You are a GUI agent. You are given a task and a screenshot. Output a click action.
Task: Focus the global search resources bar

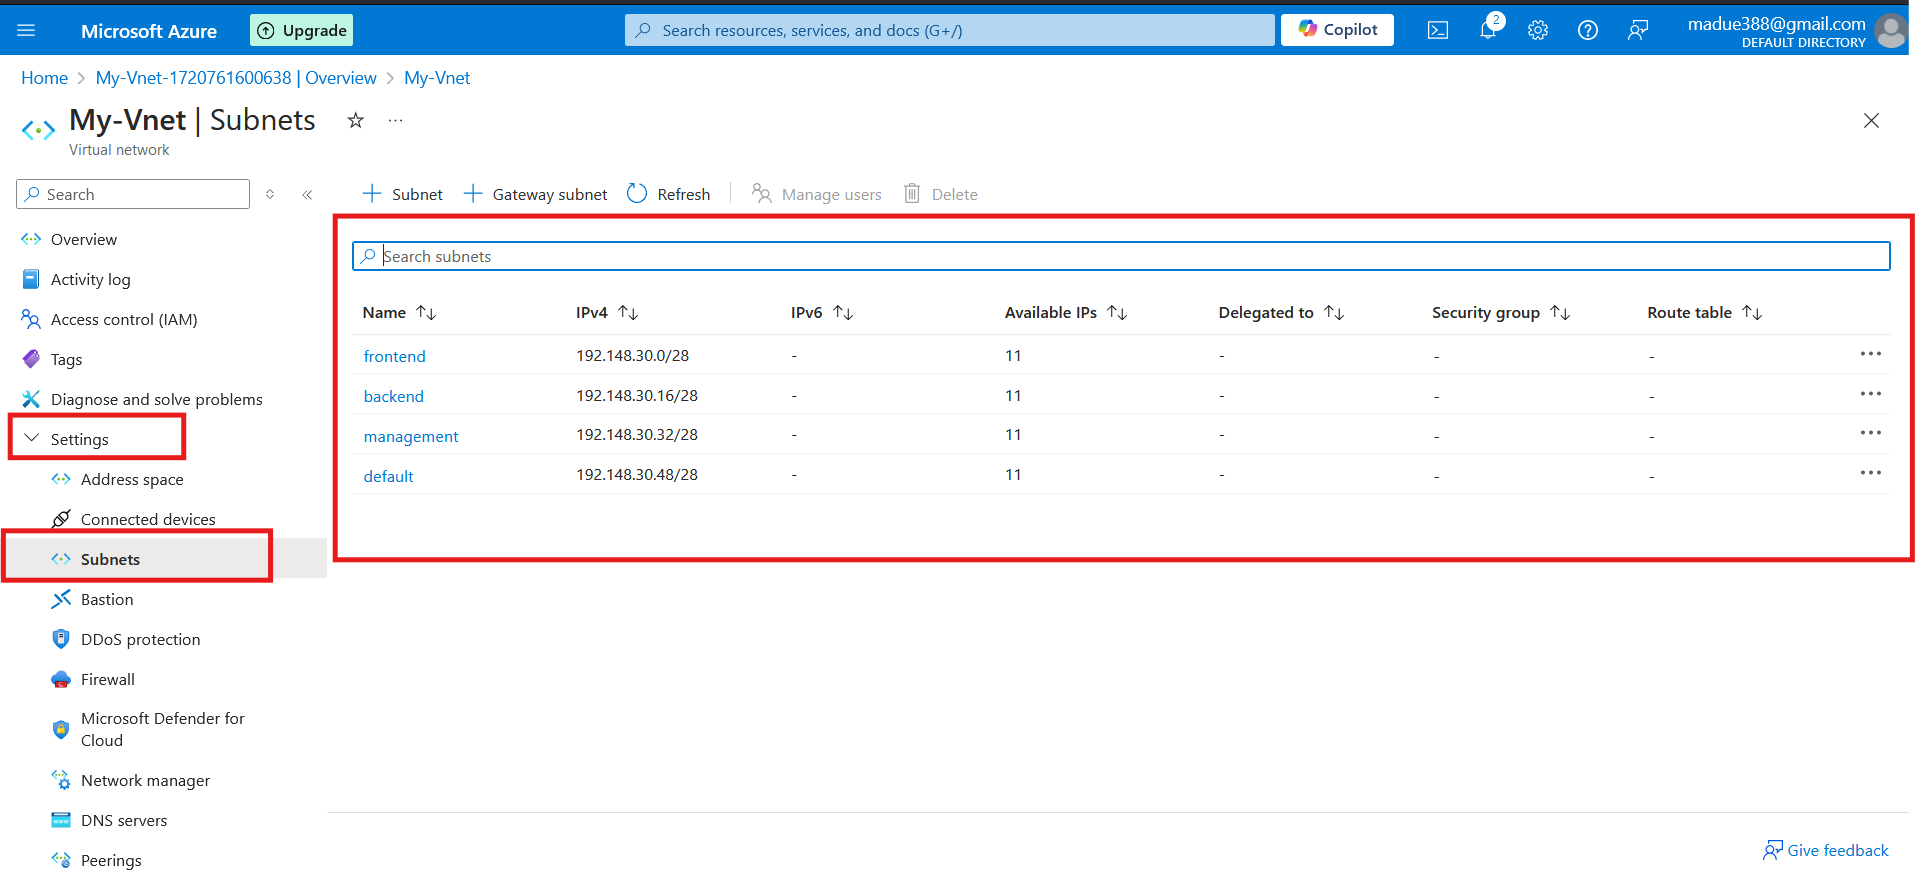950,30
